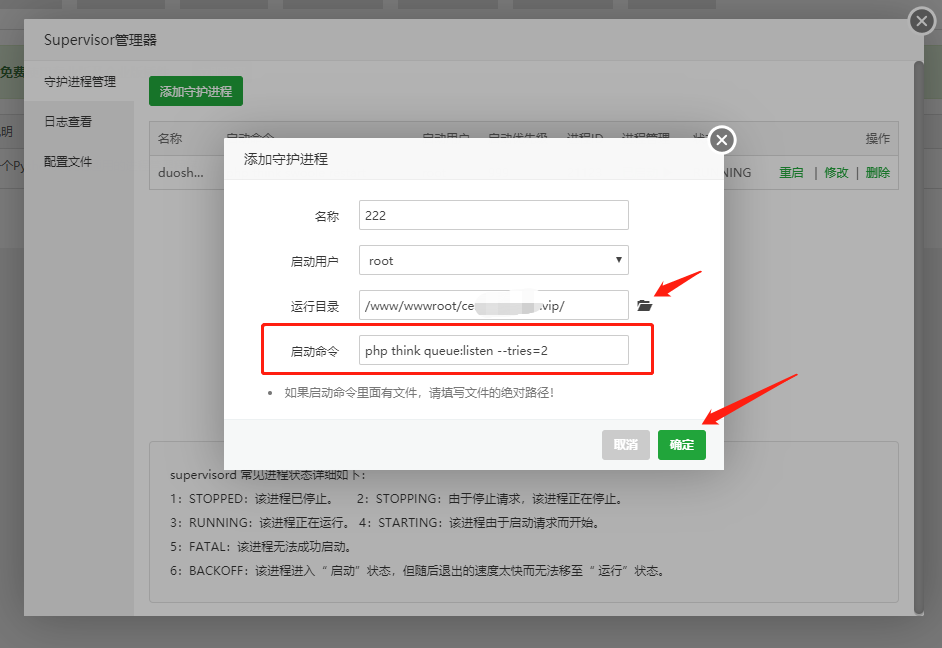Click the FATAL status description line
The image size is (942, 648).
(260, 547)
